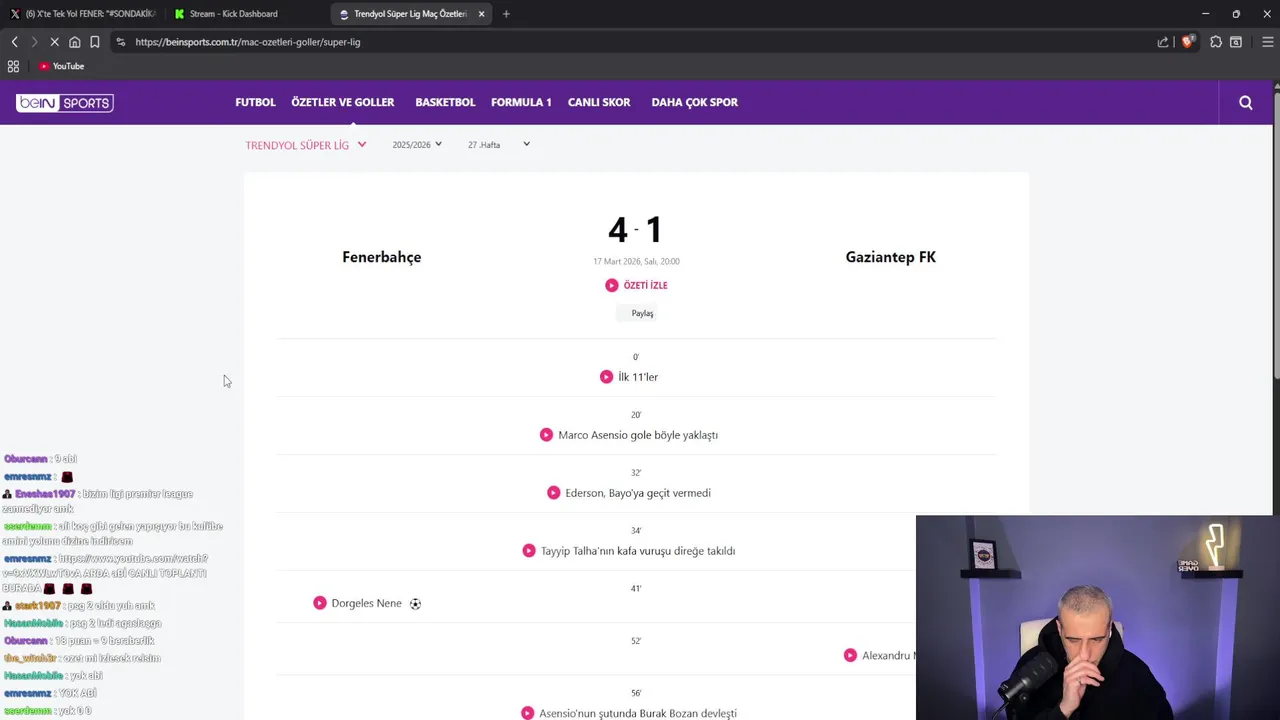Click the Fenerbahçe team name
This screenshot has height=720, width=1280.
382,257
